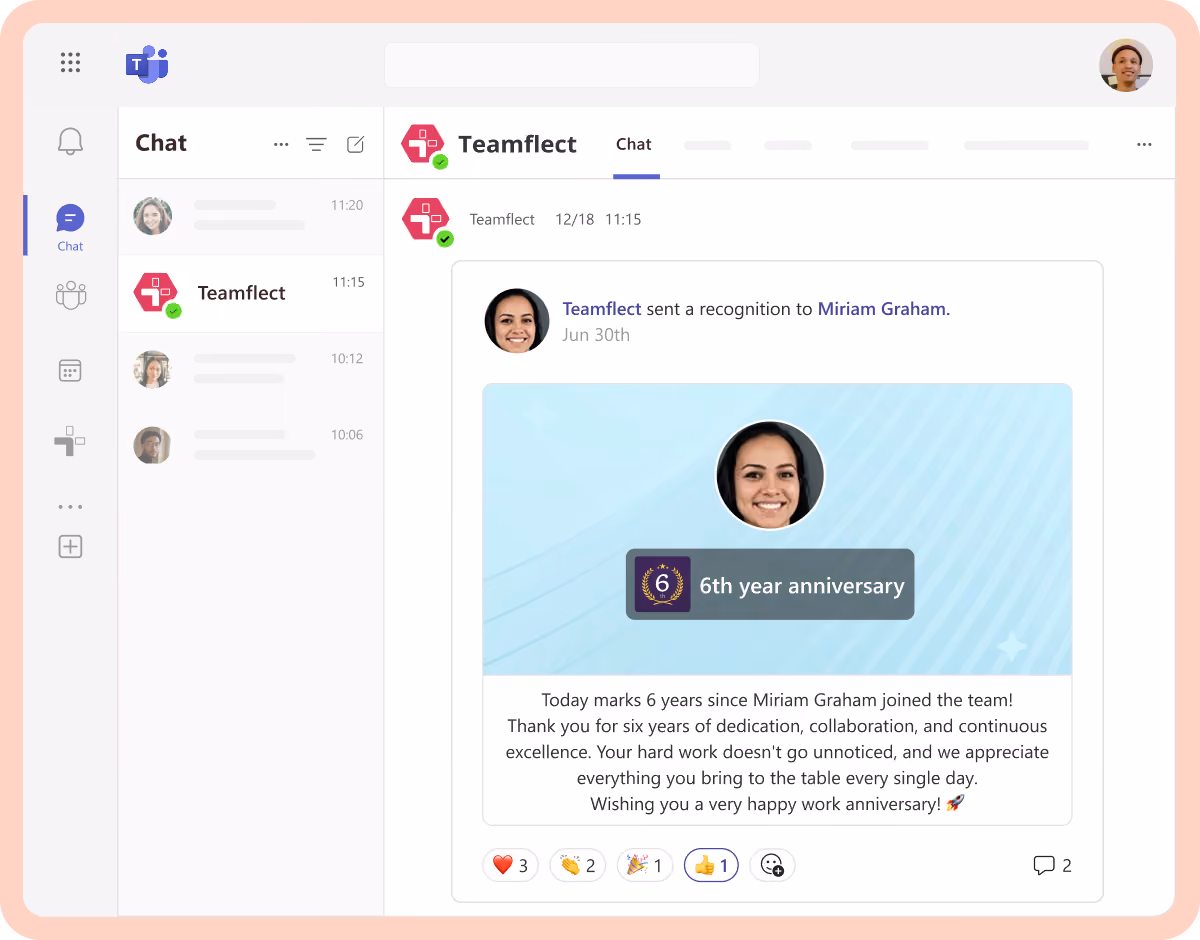Click the large Miriam Graham photo on the banner
The width and height of the screenshot is (1200, 940).
coord(770,475)
